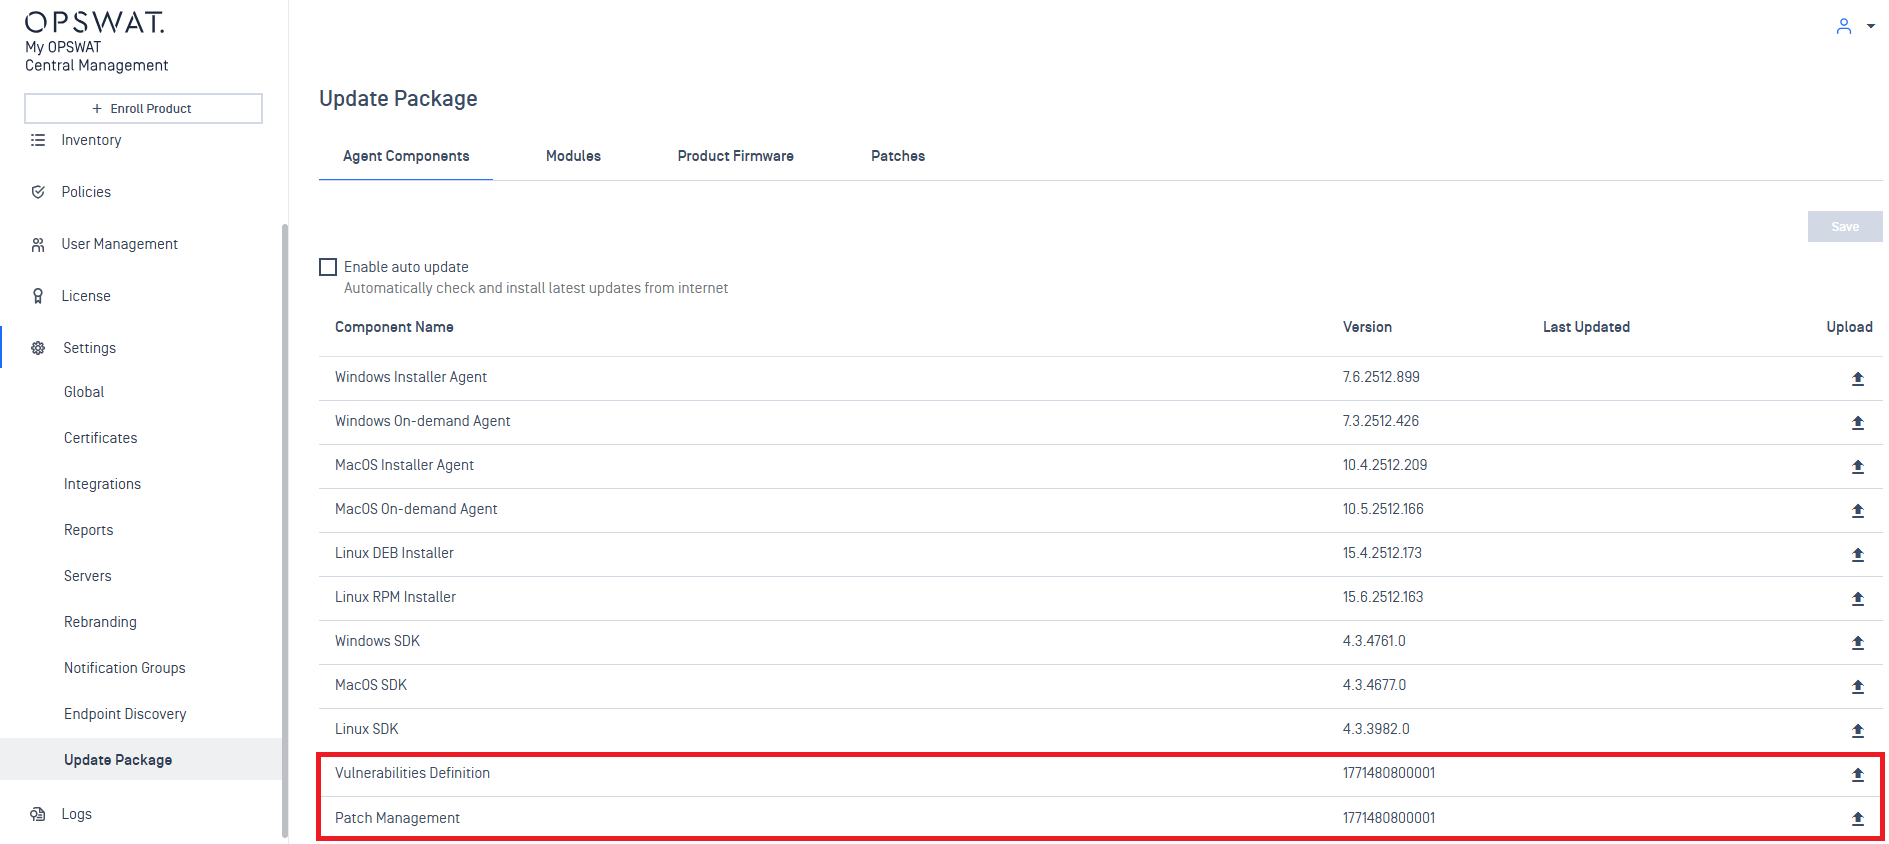Screen dimensions: 1889x844
Task: Open Logs in the sidebar
Action: click(76, 814)
